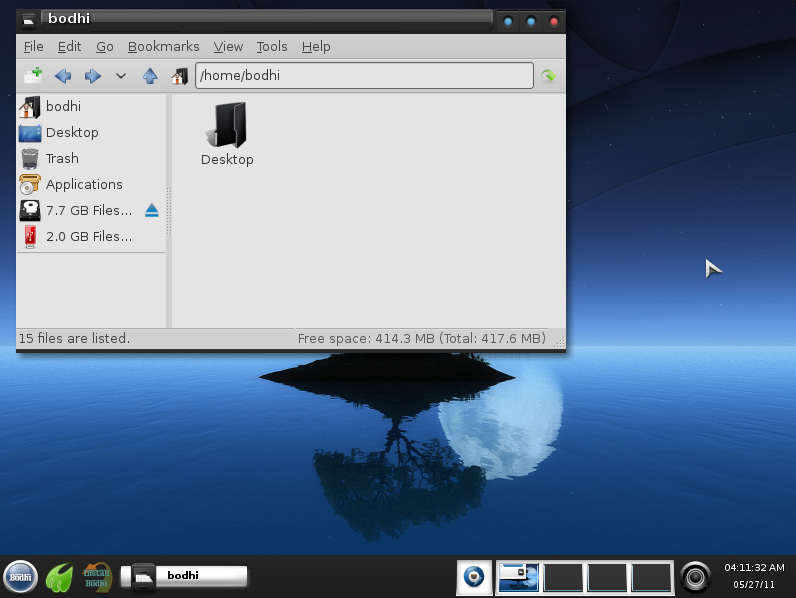Go up to the parent folder
Viewport: 796px width, 598px height.
pos(150,76)
